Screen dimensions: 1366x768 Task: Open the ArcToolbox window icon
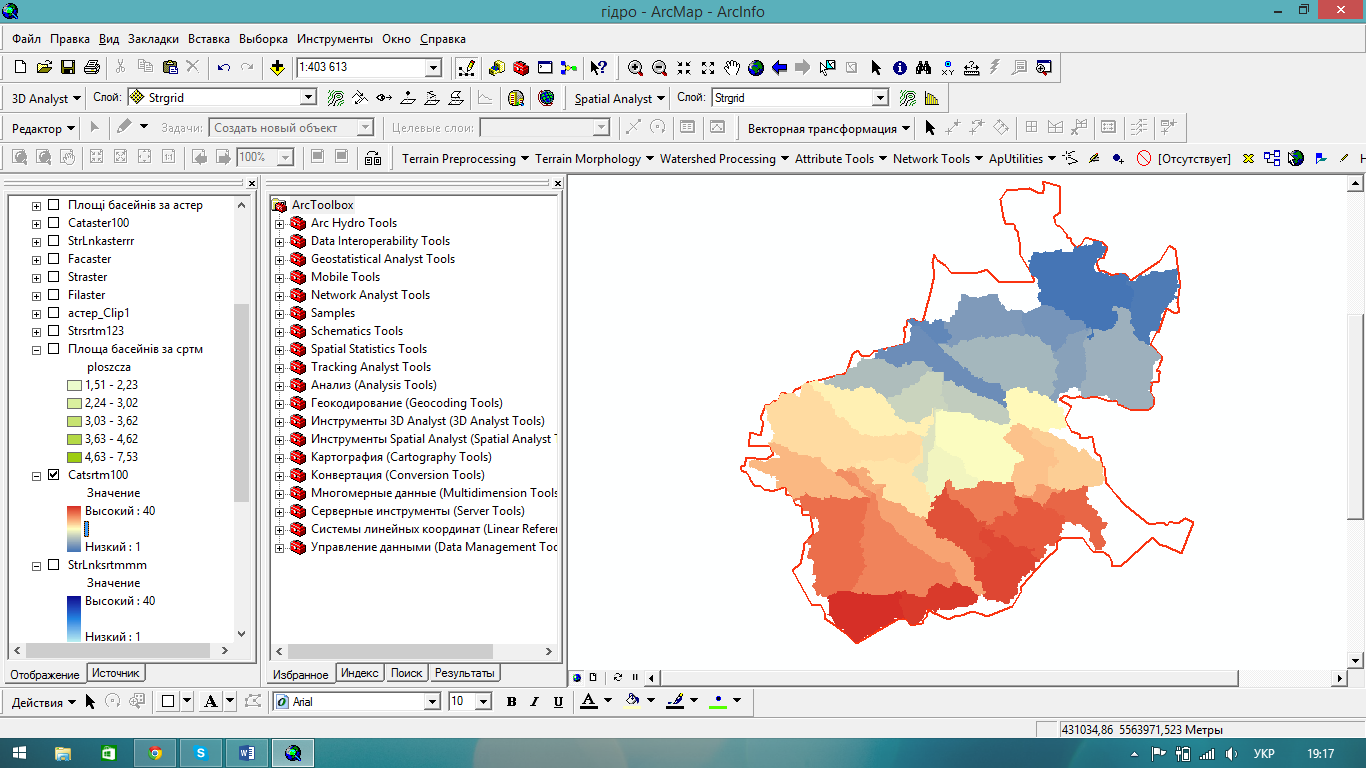tap(521, 68)
